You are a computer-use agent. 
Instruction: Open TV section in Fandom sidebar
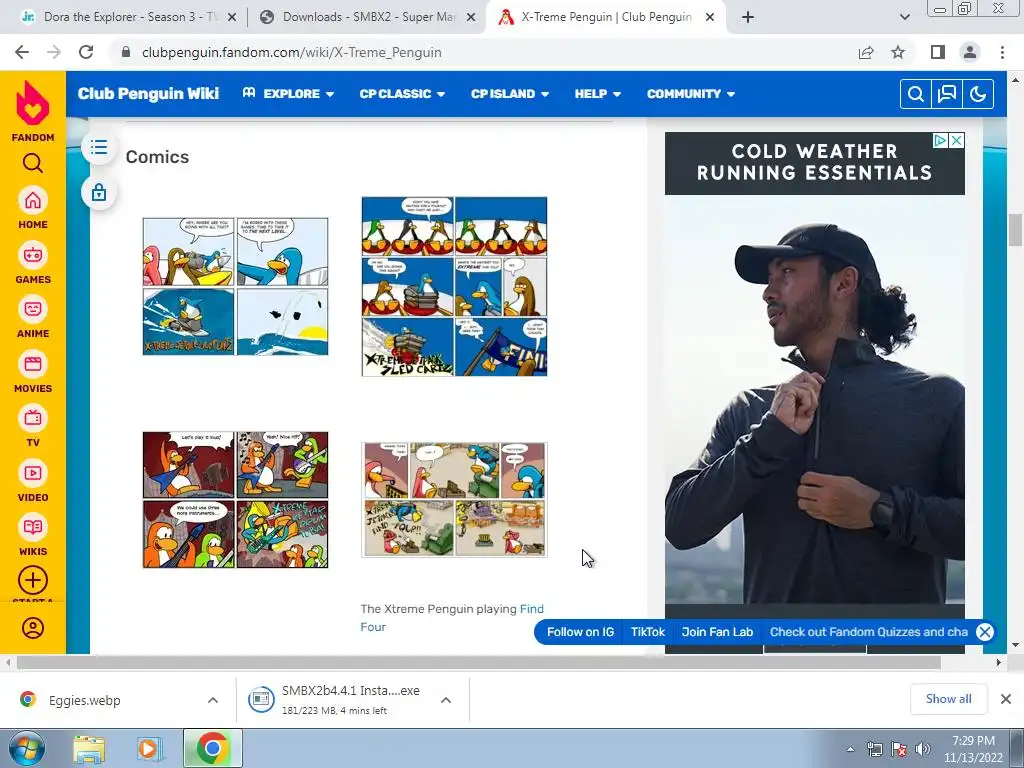click(x=33, y=426)
